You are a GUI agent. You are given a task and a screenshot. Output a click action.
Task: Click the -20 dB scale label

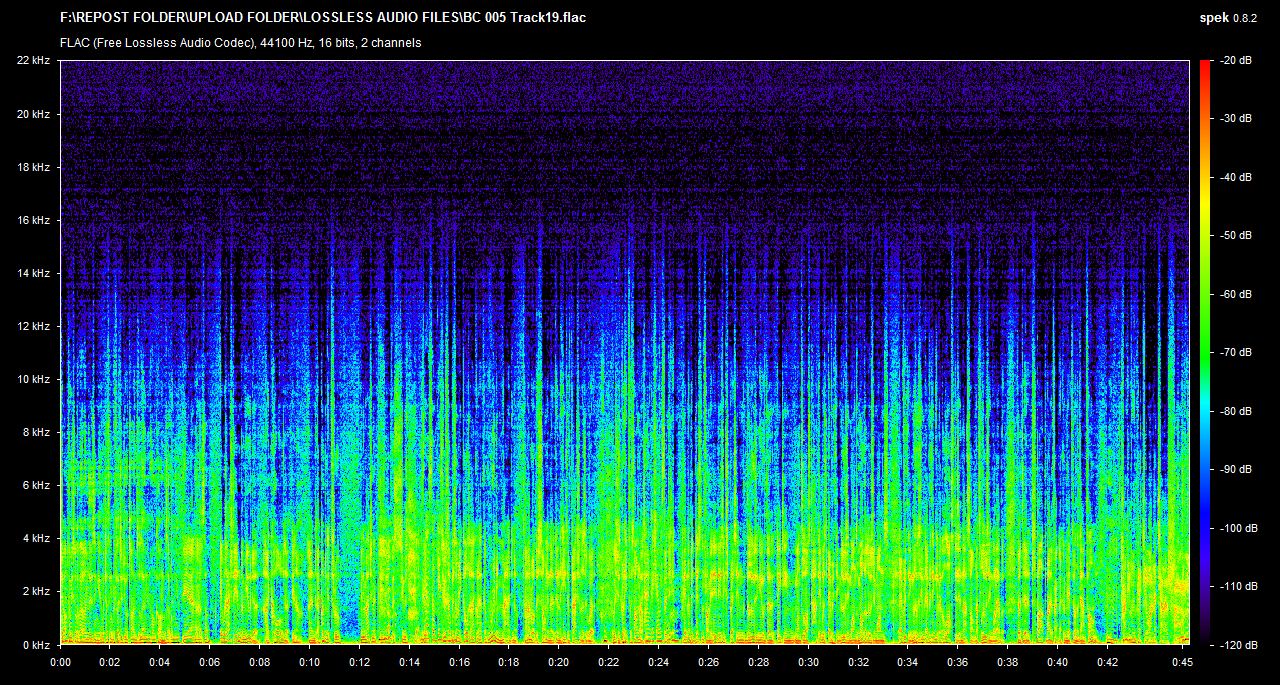click(1238, 61)
